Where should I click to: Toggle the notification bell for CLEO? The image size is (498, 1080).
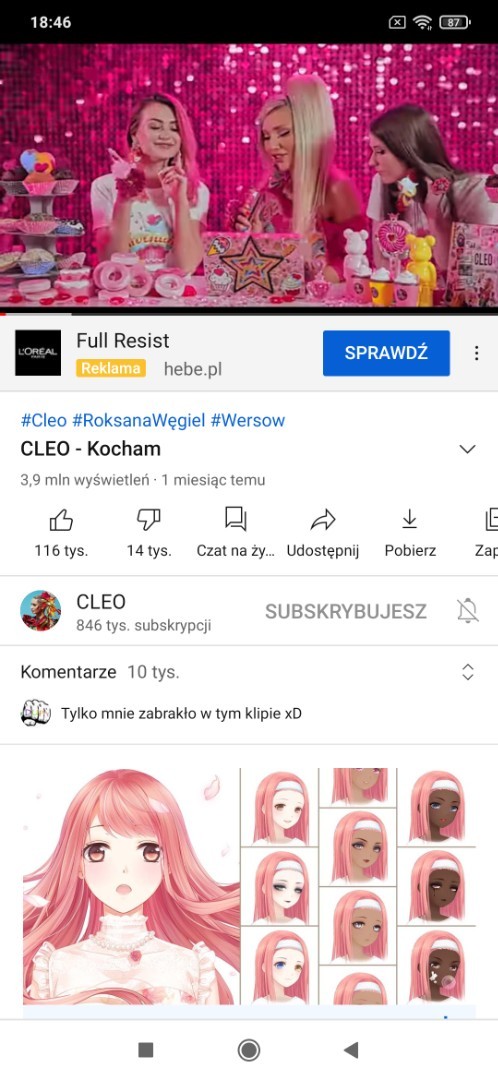tap(468, 610)
